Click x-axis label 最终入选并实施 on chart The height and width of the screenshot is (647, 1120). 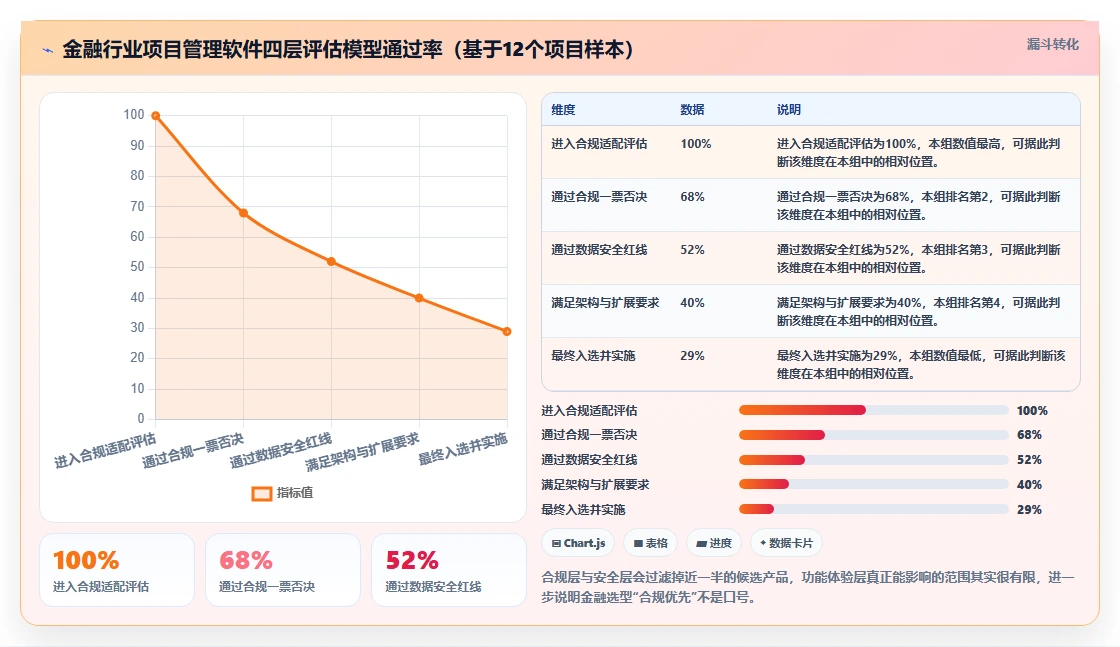pyautogui.click(x=463, y=449)
